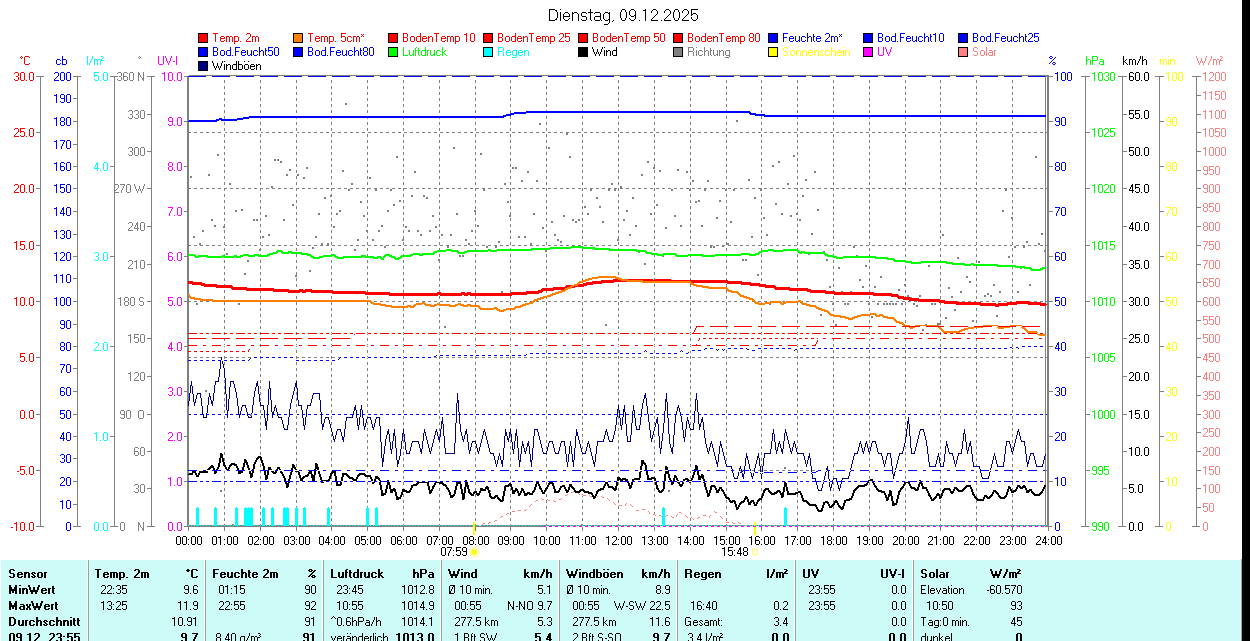Screen dimensions: 1250x641
Task: Click the 12:00 time axis label
Action: [x=618, y=540]
